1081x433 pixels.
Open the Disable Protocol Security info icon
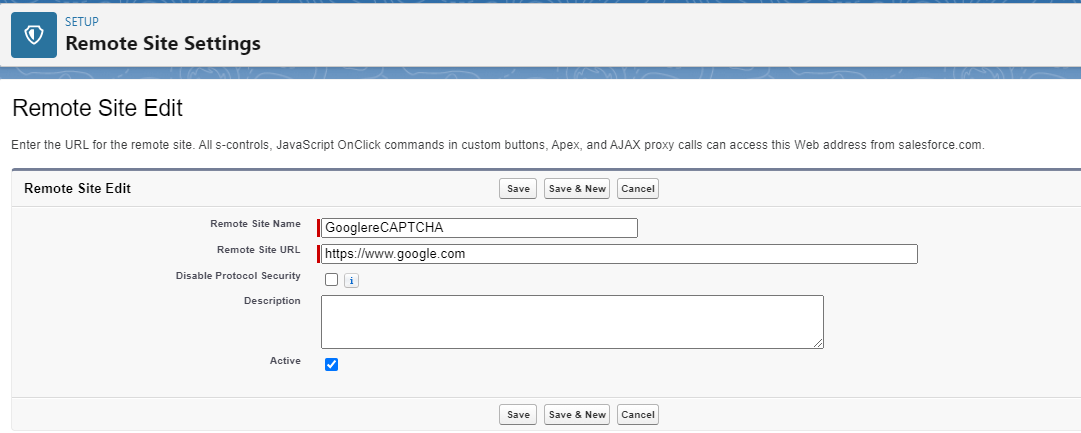[x=351, y=281]
